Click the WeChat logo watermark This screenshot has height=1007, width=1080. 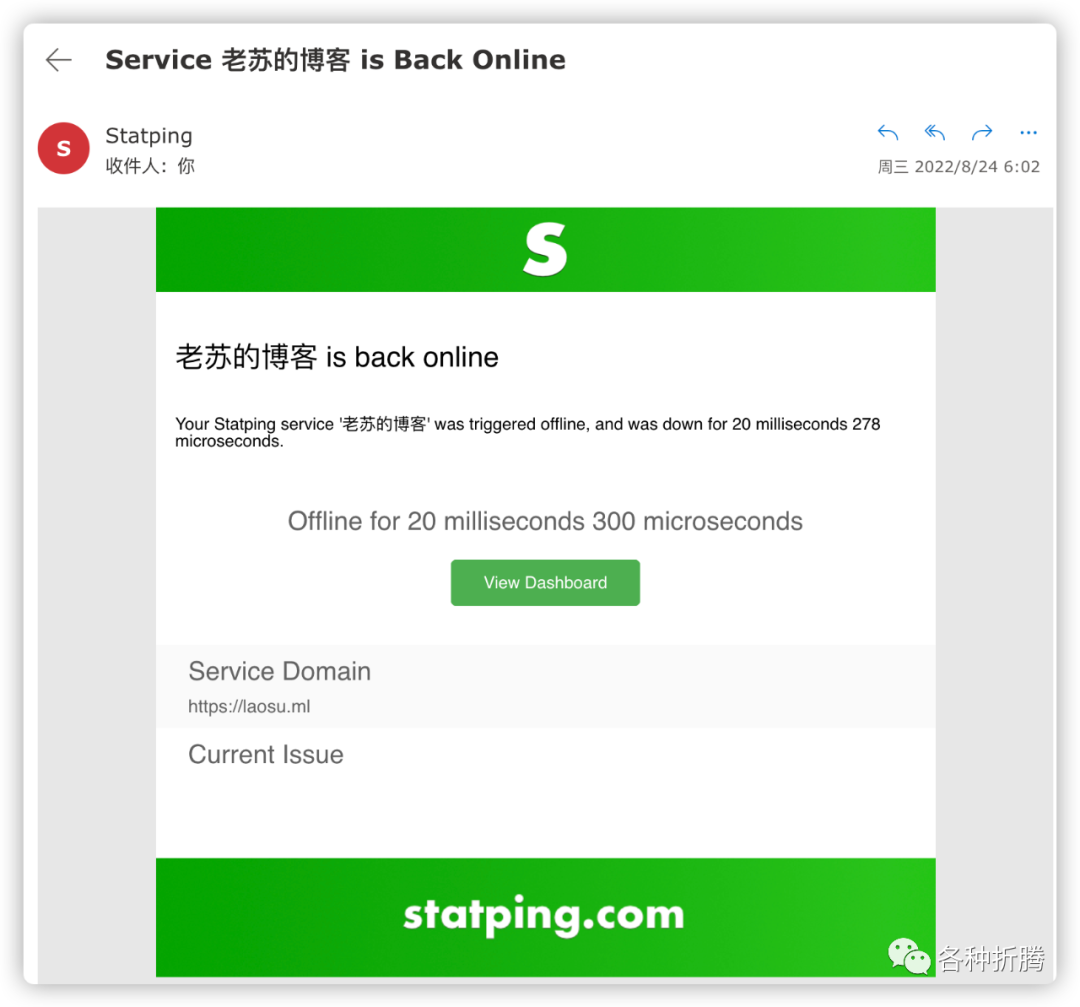[x=908, y=957]
